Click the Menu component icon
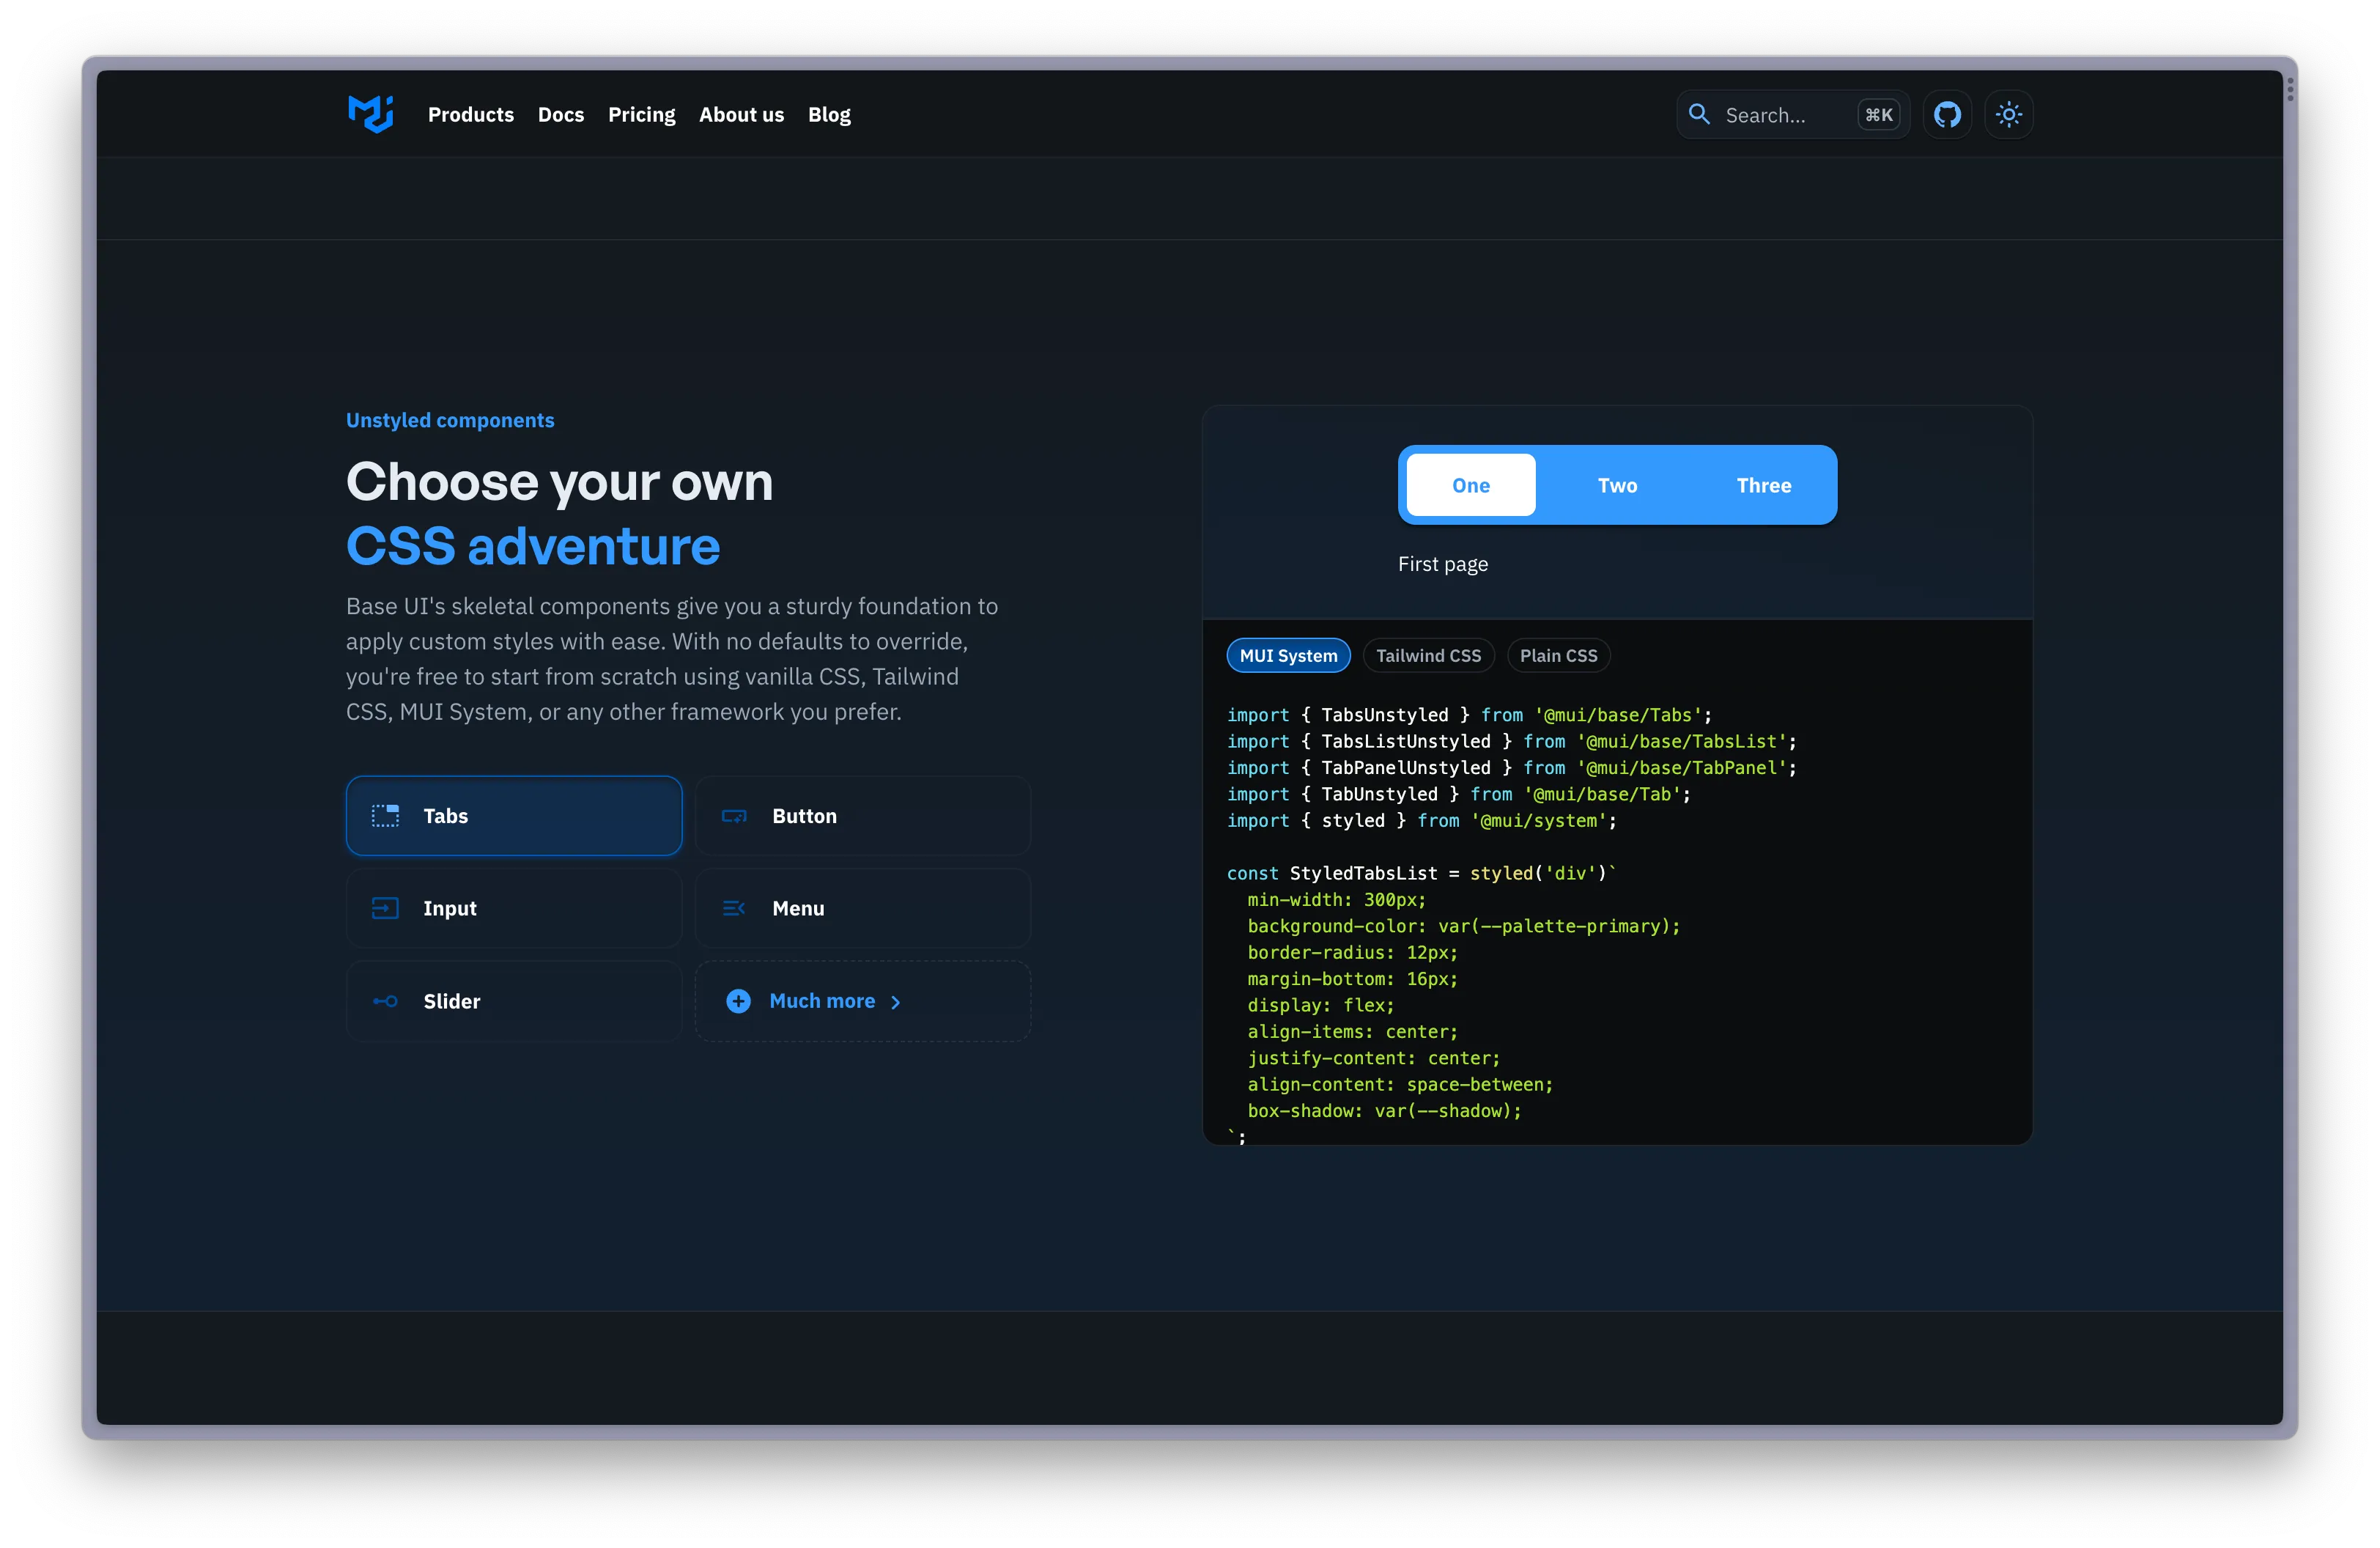The height and width of the screenshot is (1548, 2380). point(734,908)
